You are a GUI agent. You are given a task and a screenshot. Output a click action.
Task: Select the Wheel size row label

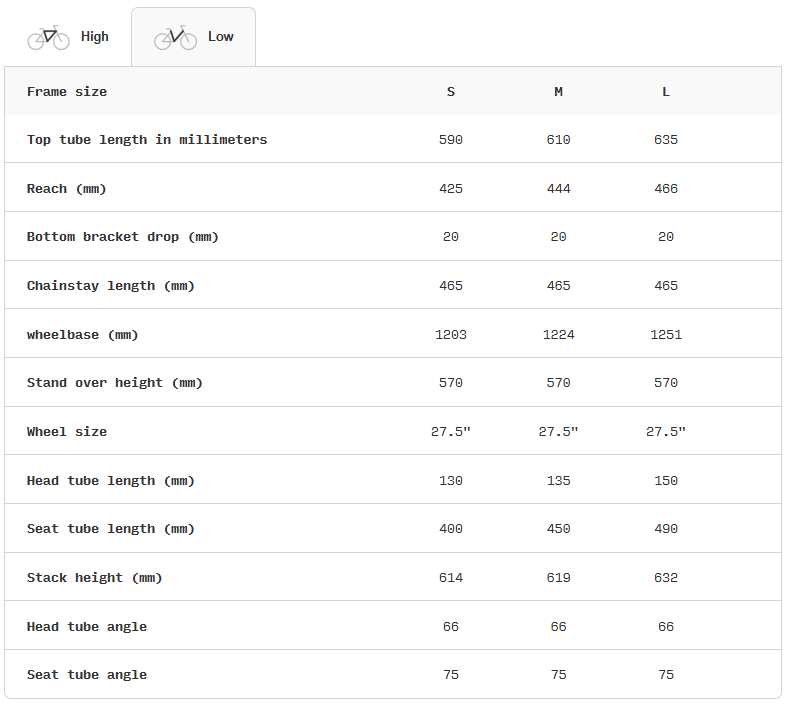click(x=67, y=432)
